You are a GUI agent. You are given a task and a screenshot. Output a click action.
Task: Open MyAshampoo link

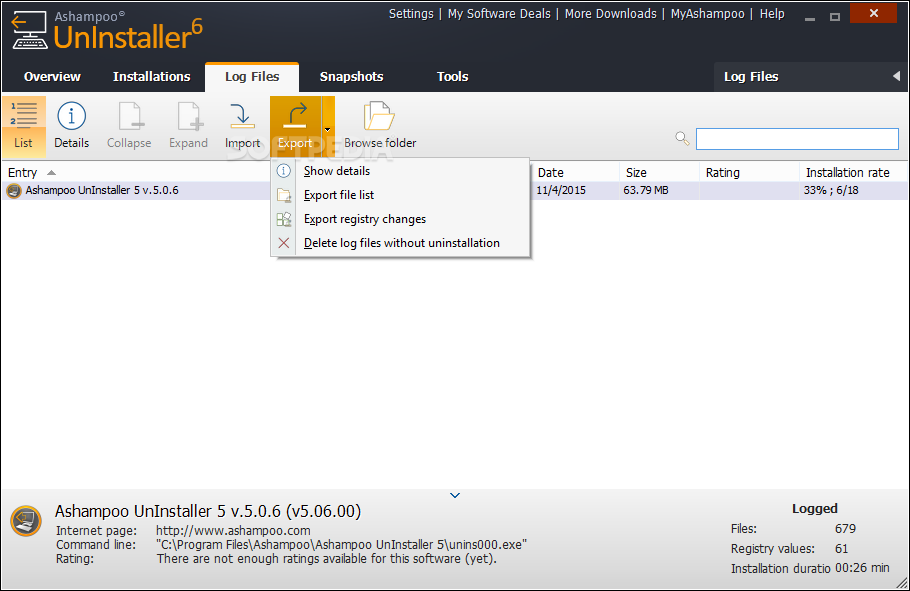point(707,14)
